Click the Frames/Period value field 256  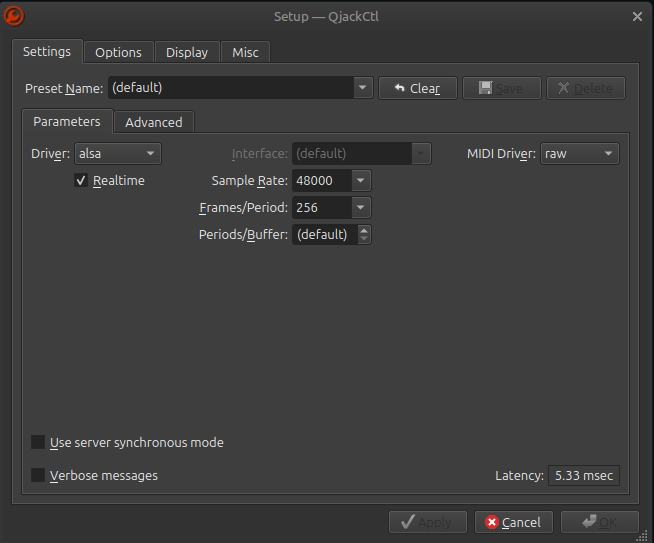click(322, 208)
